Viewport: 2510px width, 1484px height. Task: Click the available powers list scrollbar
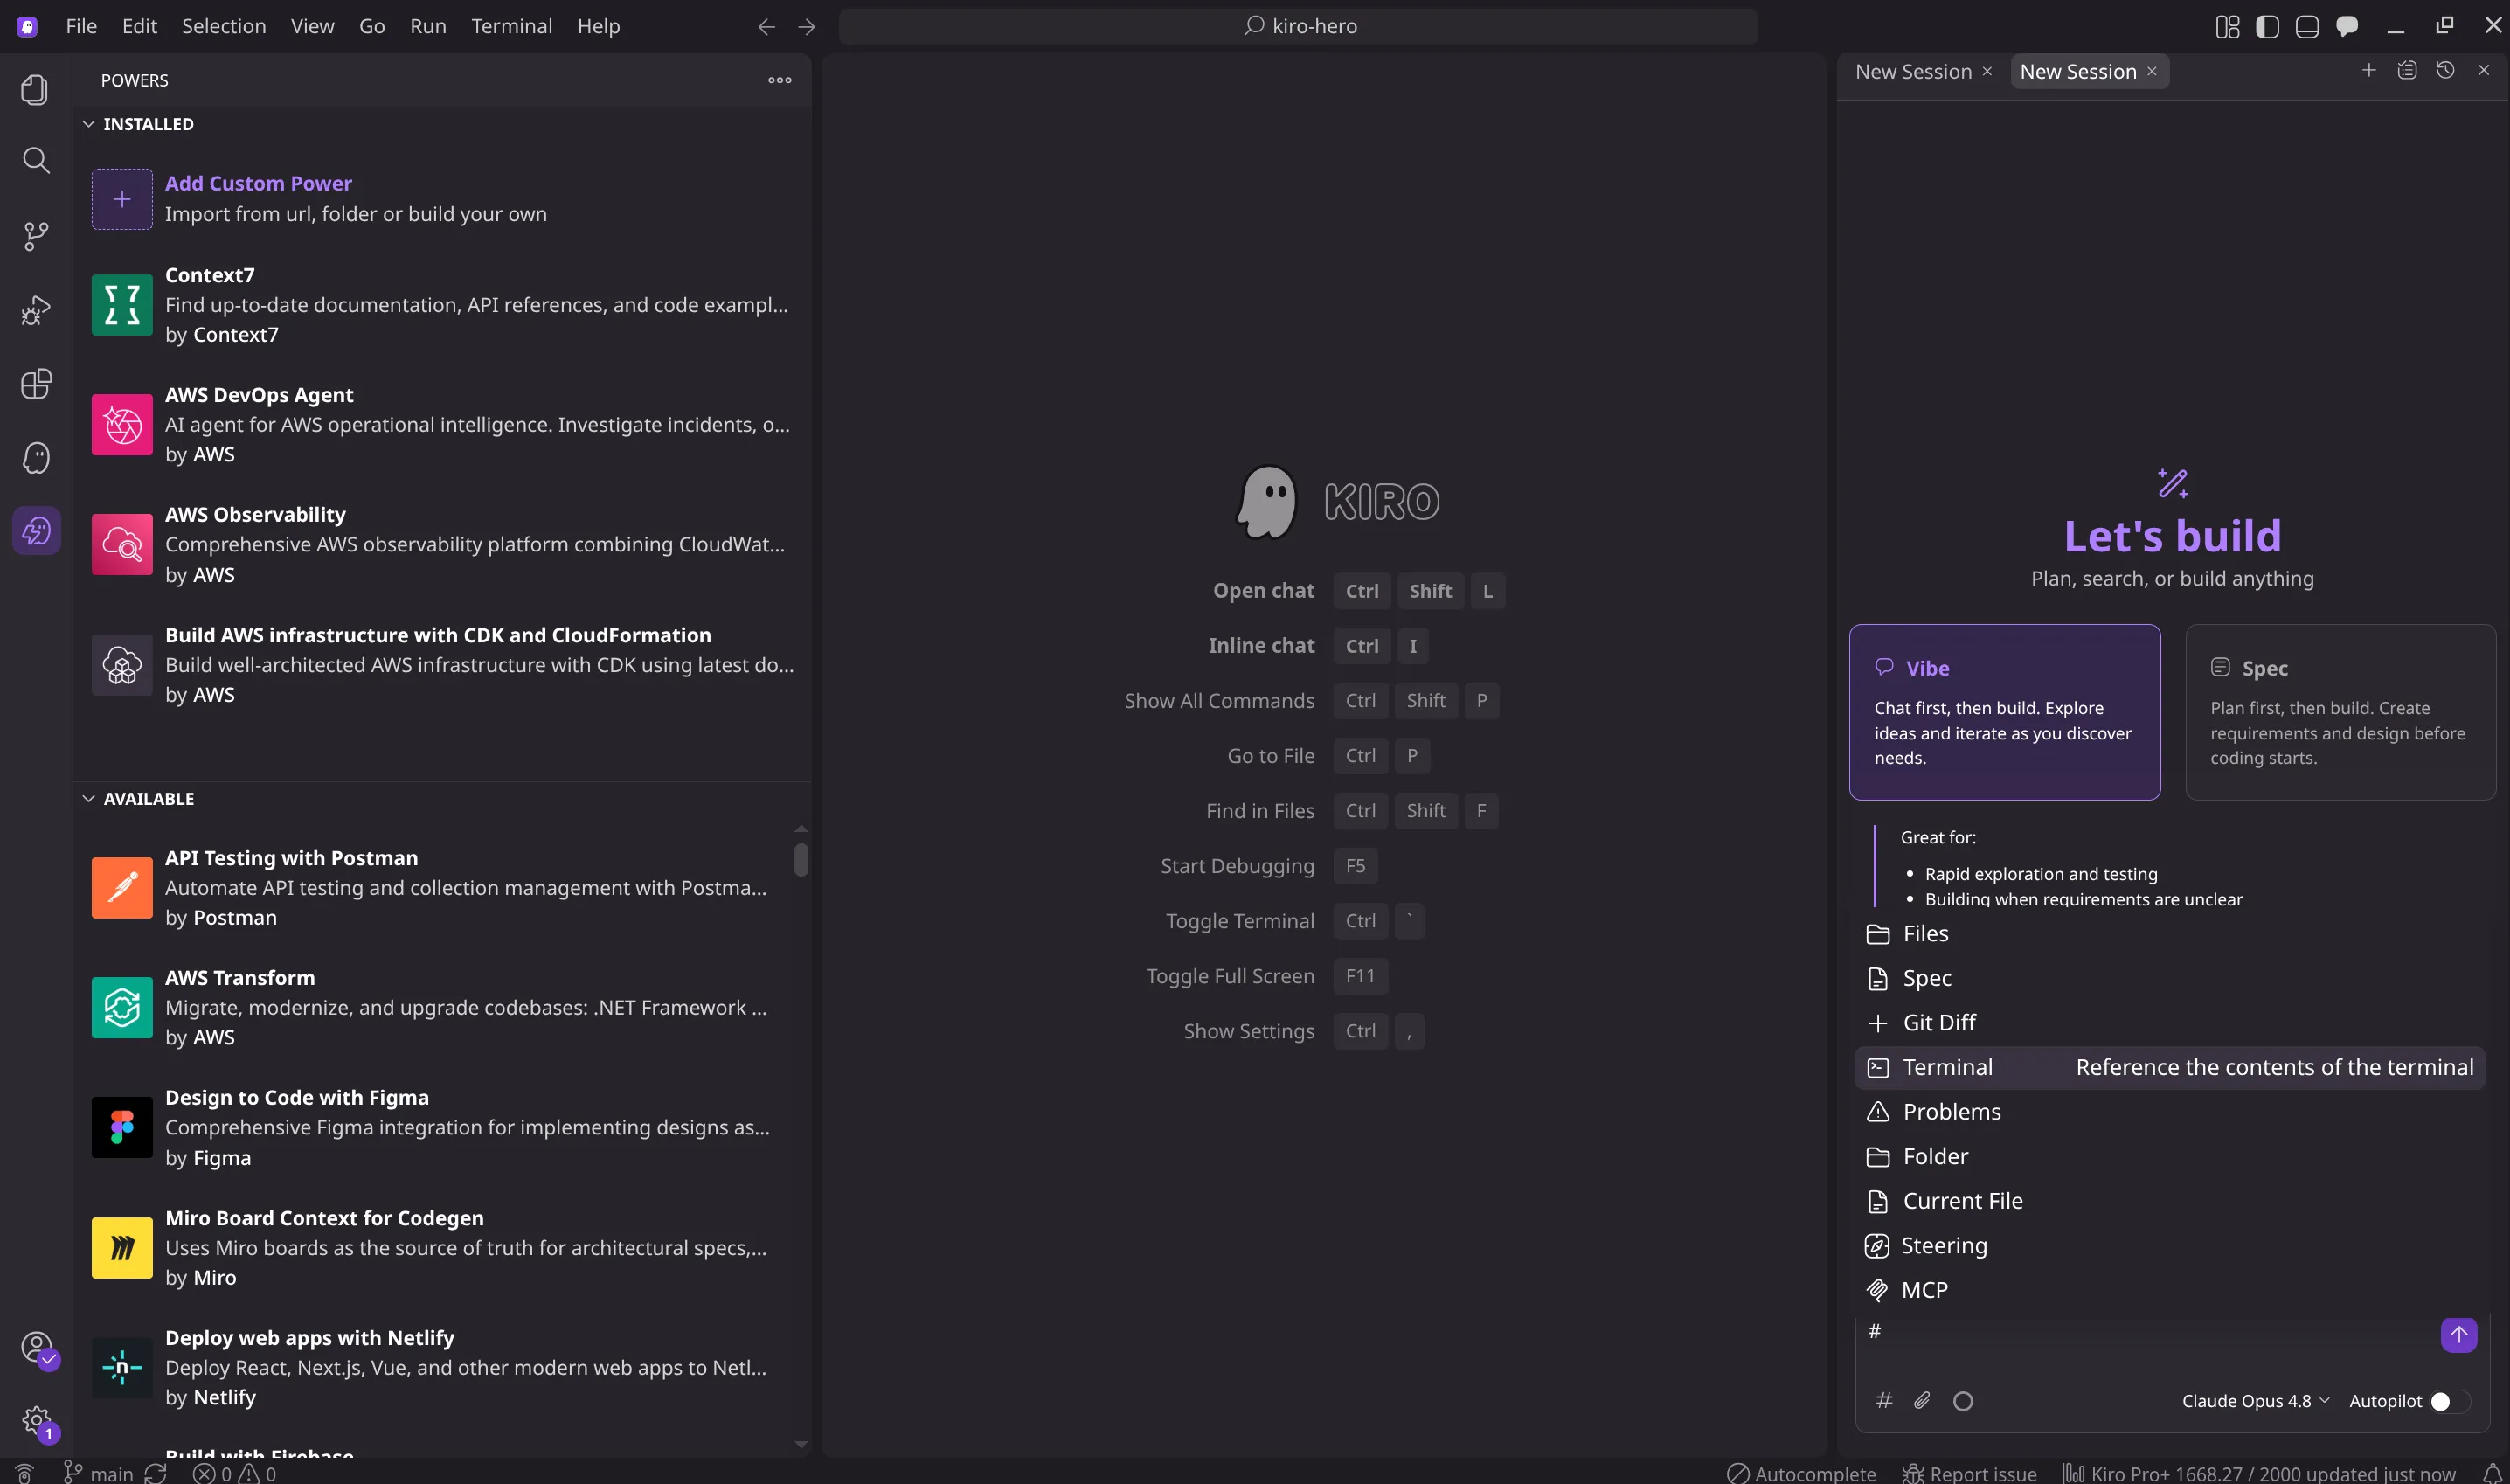800,860
